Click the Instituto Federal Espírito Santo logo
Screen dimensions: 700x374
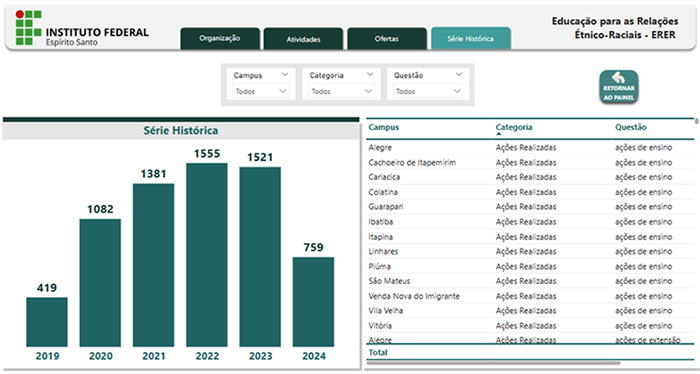click(x=82, y=28)
